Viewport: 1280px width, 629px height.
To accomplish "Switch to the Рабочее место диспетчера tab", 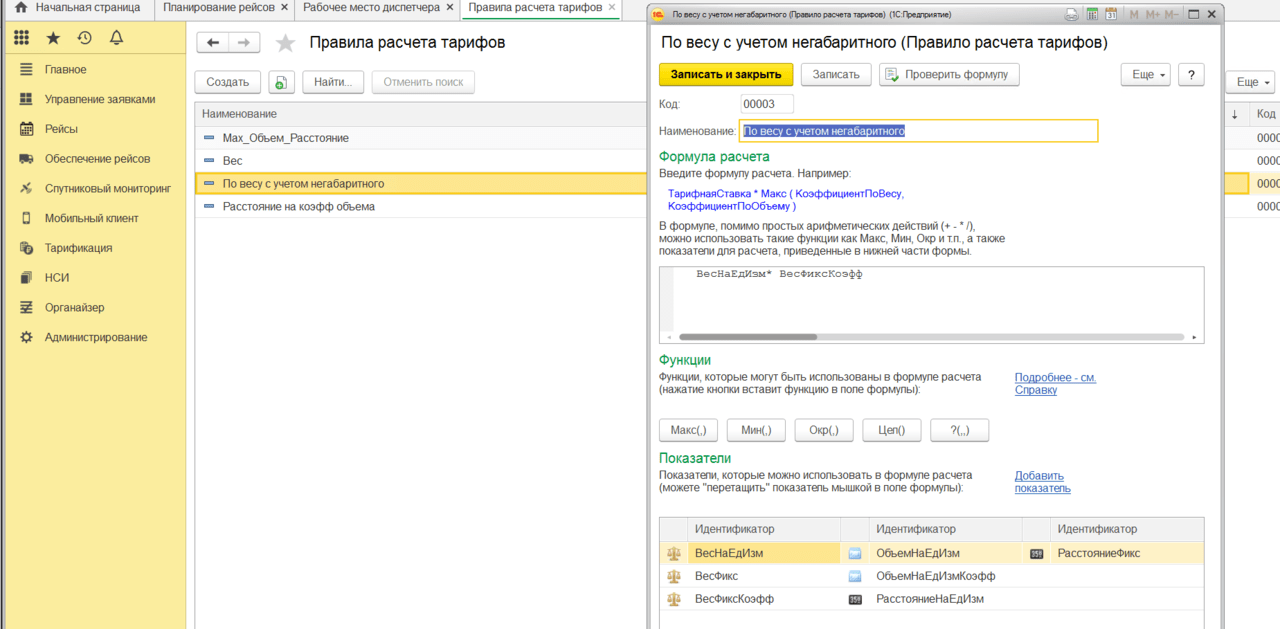I will (x=371, y=7).
